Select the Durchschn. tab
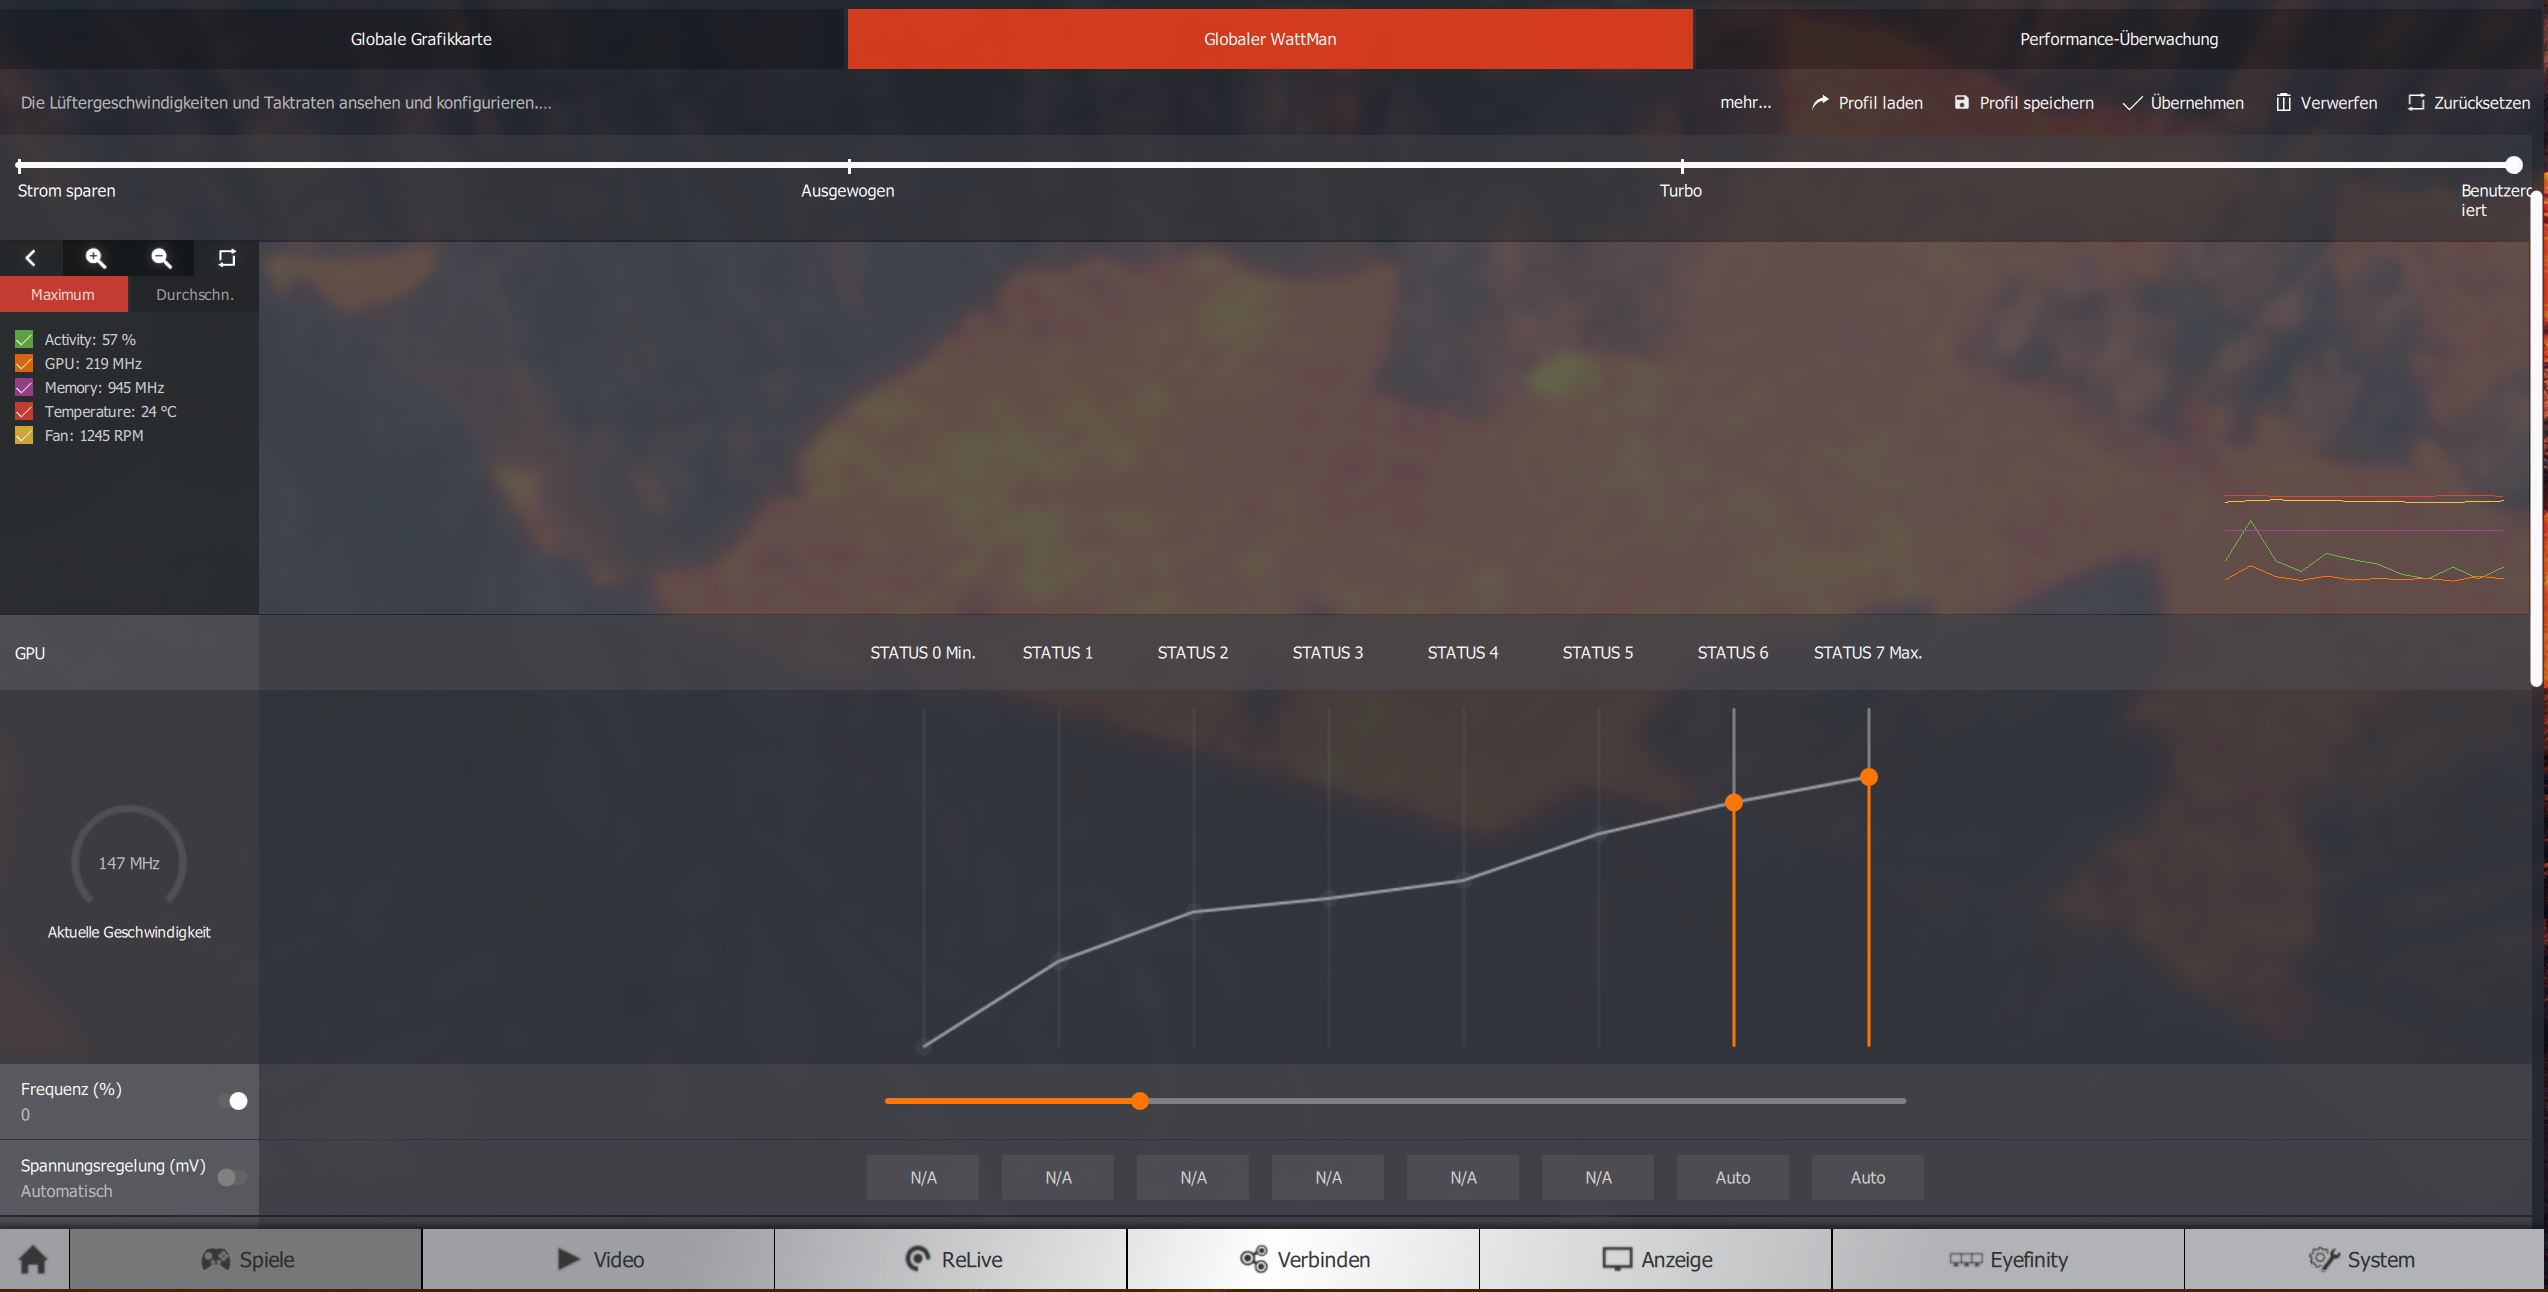 (x=194, y=294)
